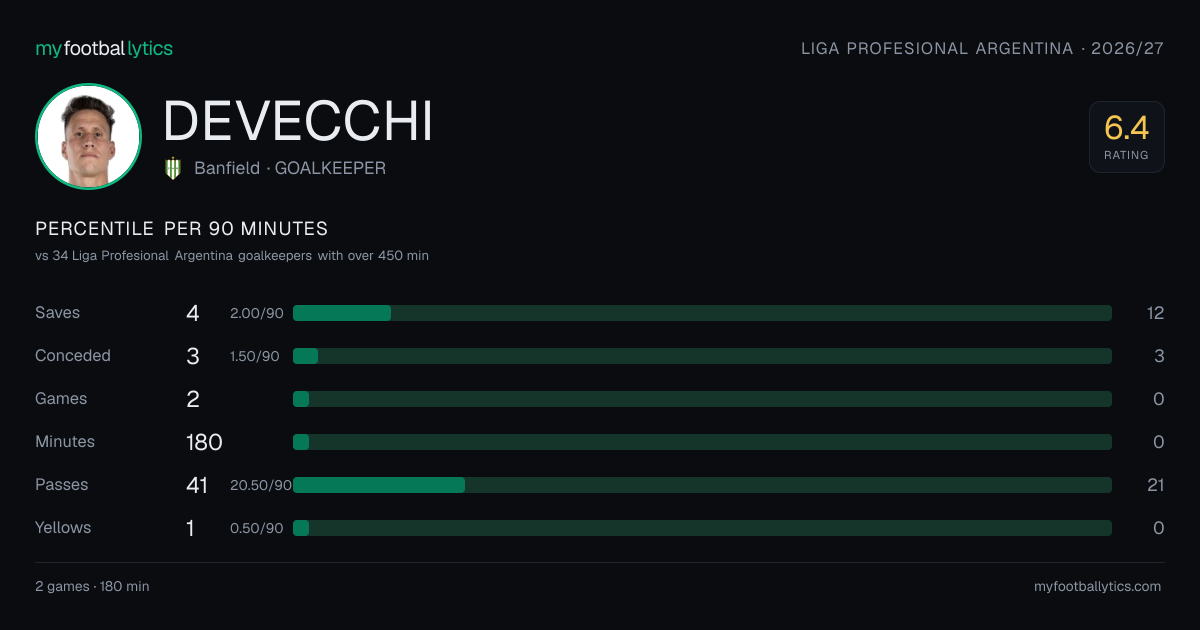The width and height of the screenshot is (1200, 630).
Task: Click the Percentile Per 90 Minutes heading
Action: (x=182, y=229)
